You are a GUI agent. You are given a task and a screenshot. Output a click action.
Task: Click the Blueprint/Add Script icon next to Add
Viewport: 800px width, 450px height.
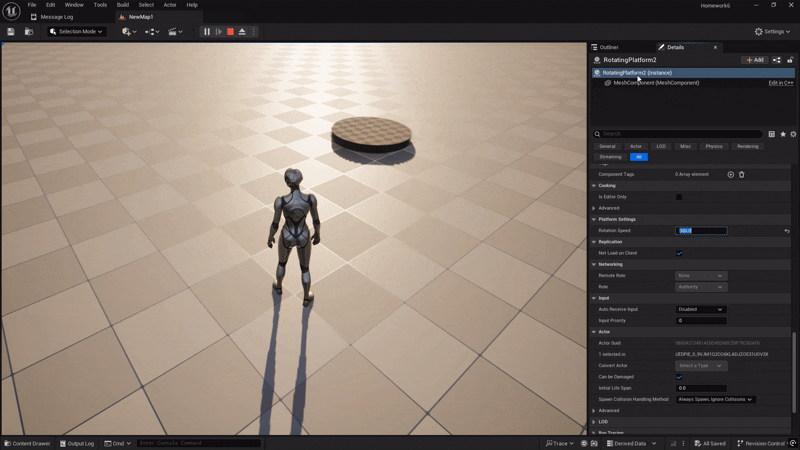point(777,60)
